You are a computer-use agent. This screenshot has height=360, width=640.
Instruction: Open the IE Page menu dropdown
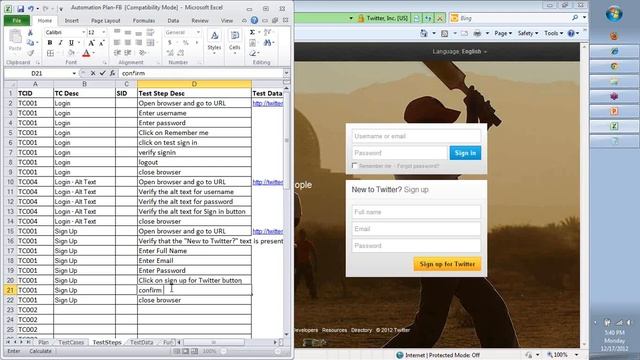503,33
